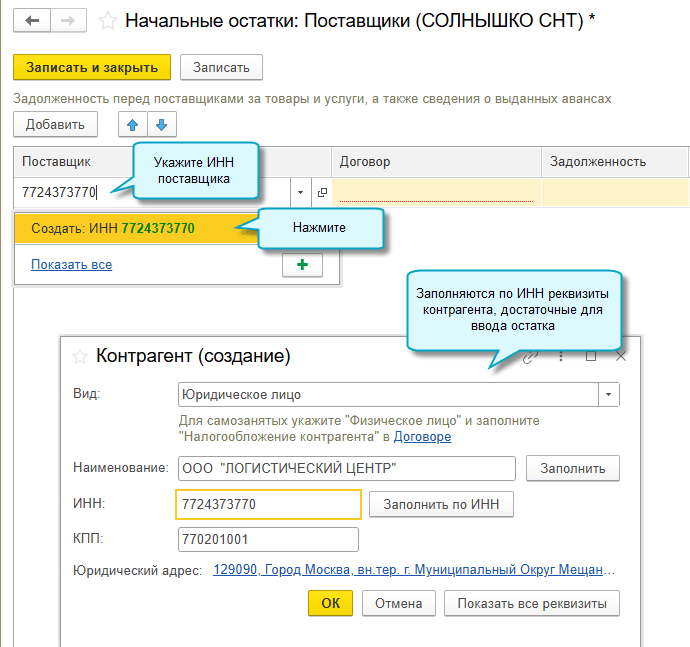Open supplier record with the open-form icon
This screenshot has width=690, height=647.
(322, 192)
